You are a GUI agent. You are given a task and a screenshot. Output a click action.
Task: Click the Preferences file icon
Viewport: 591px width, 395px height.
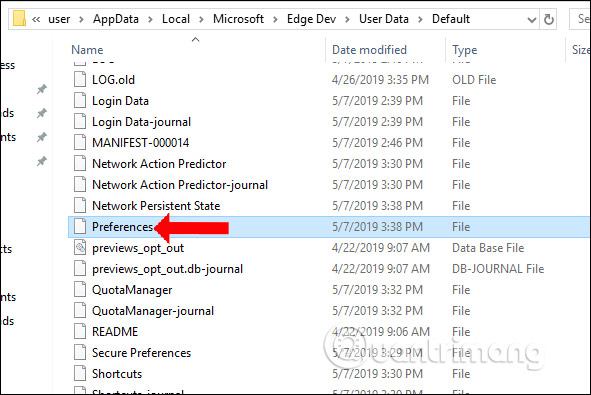click(80, 227)
